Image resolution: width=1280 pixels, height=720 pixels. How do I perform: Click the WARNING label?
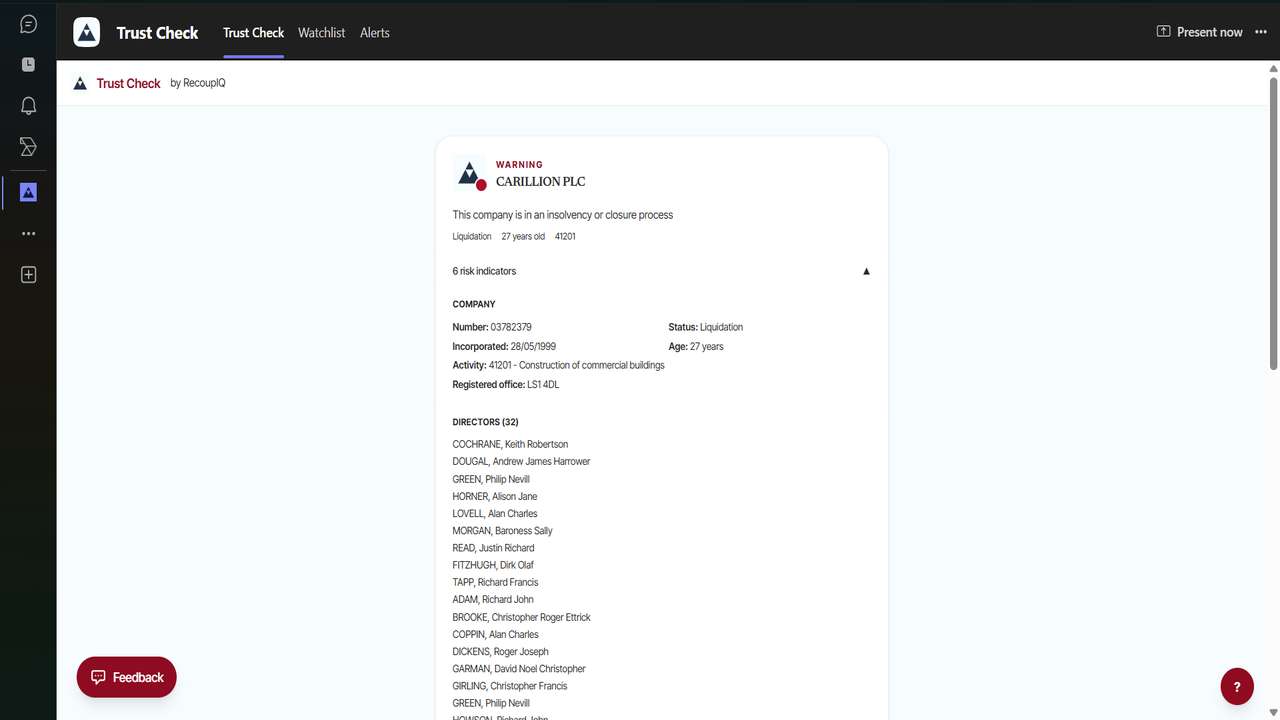coord(519,165)
